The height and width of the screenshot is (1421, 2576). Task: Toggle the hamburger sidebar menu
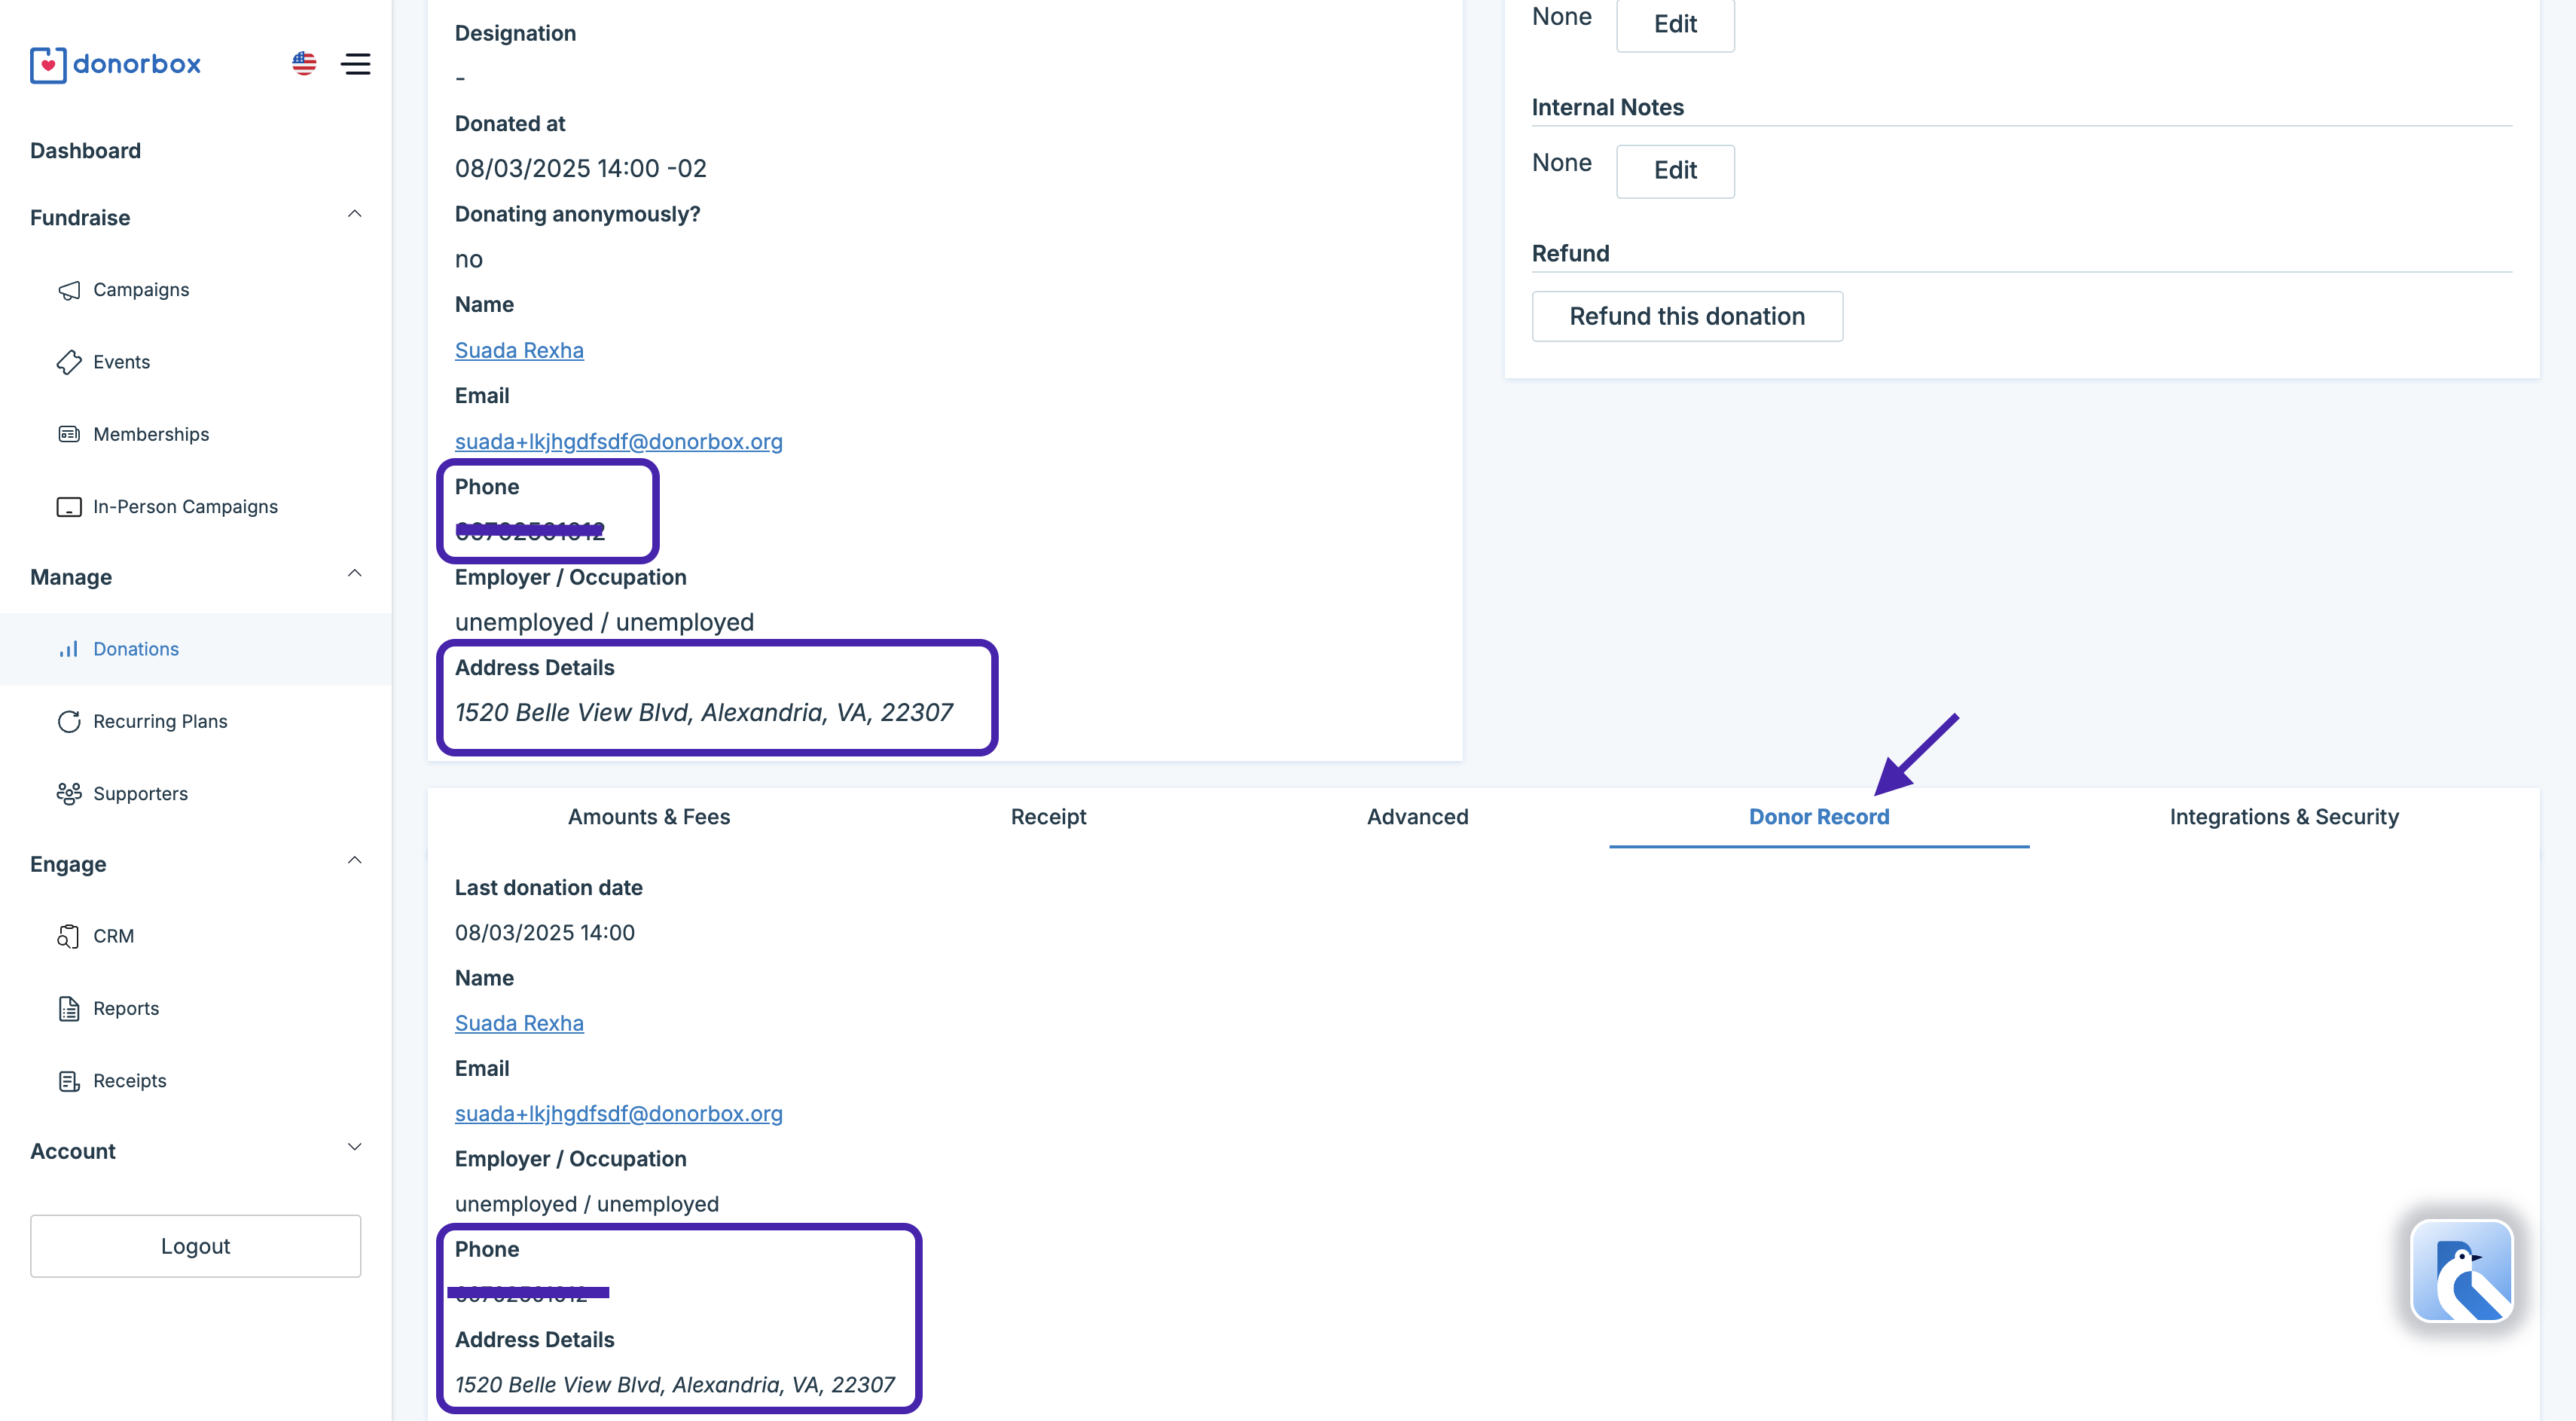pos(356,64)
